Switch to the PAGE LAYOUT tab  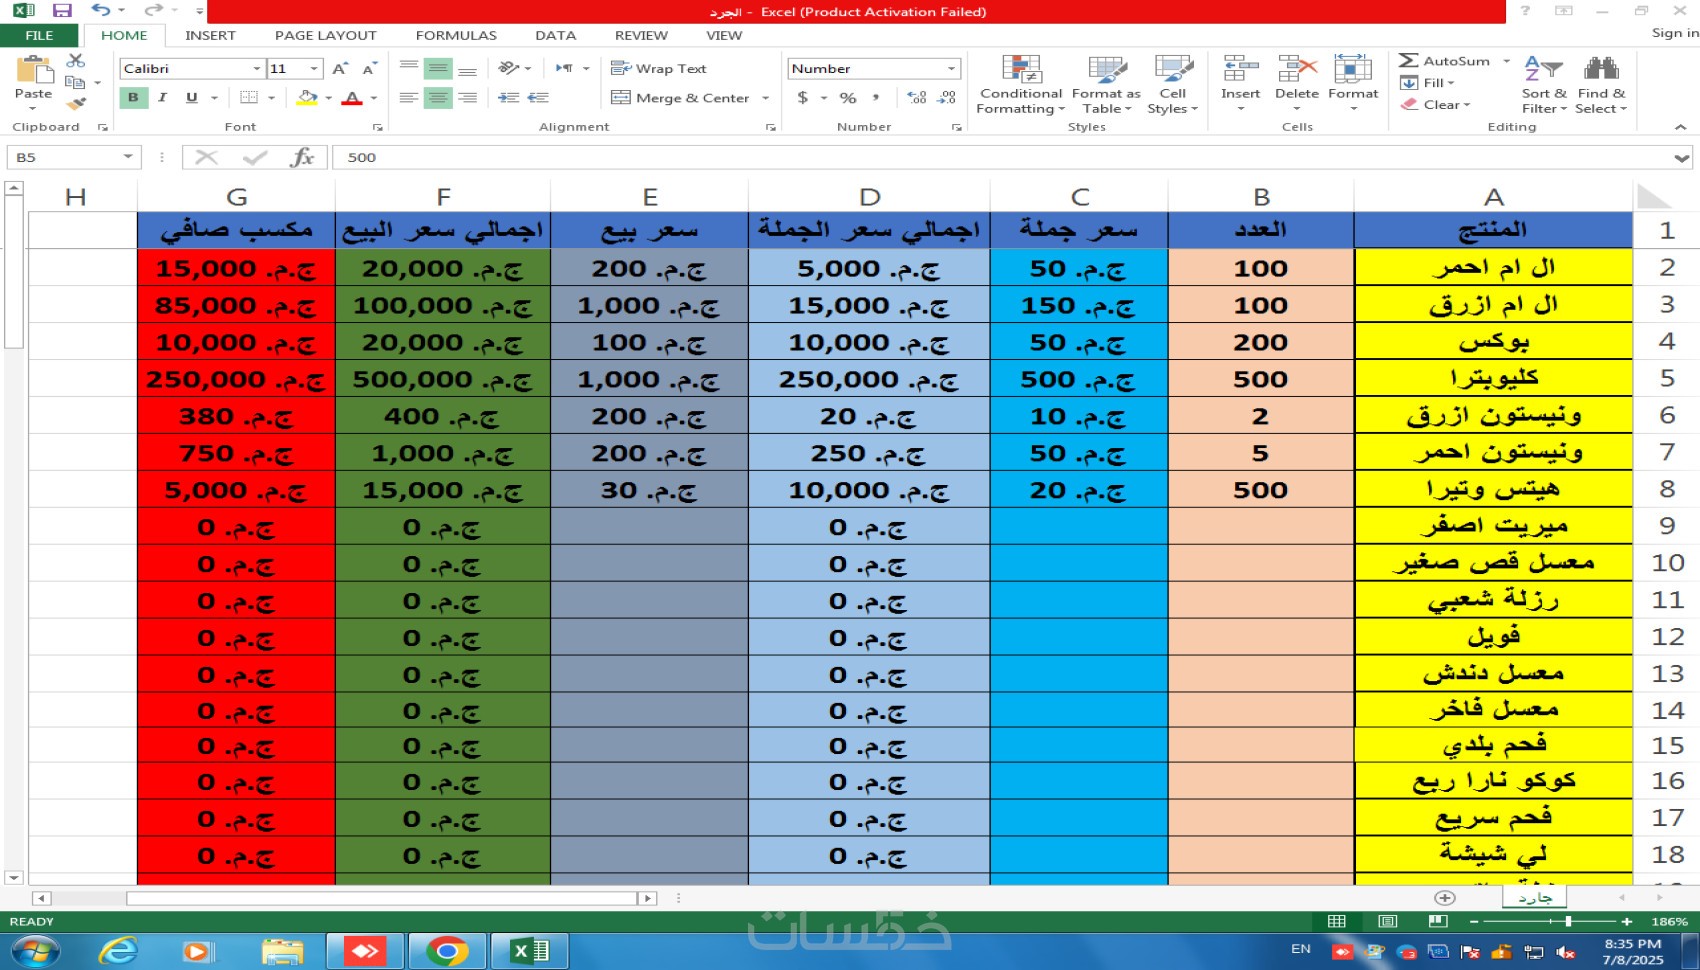(326, 35)
